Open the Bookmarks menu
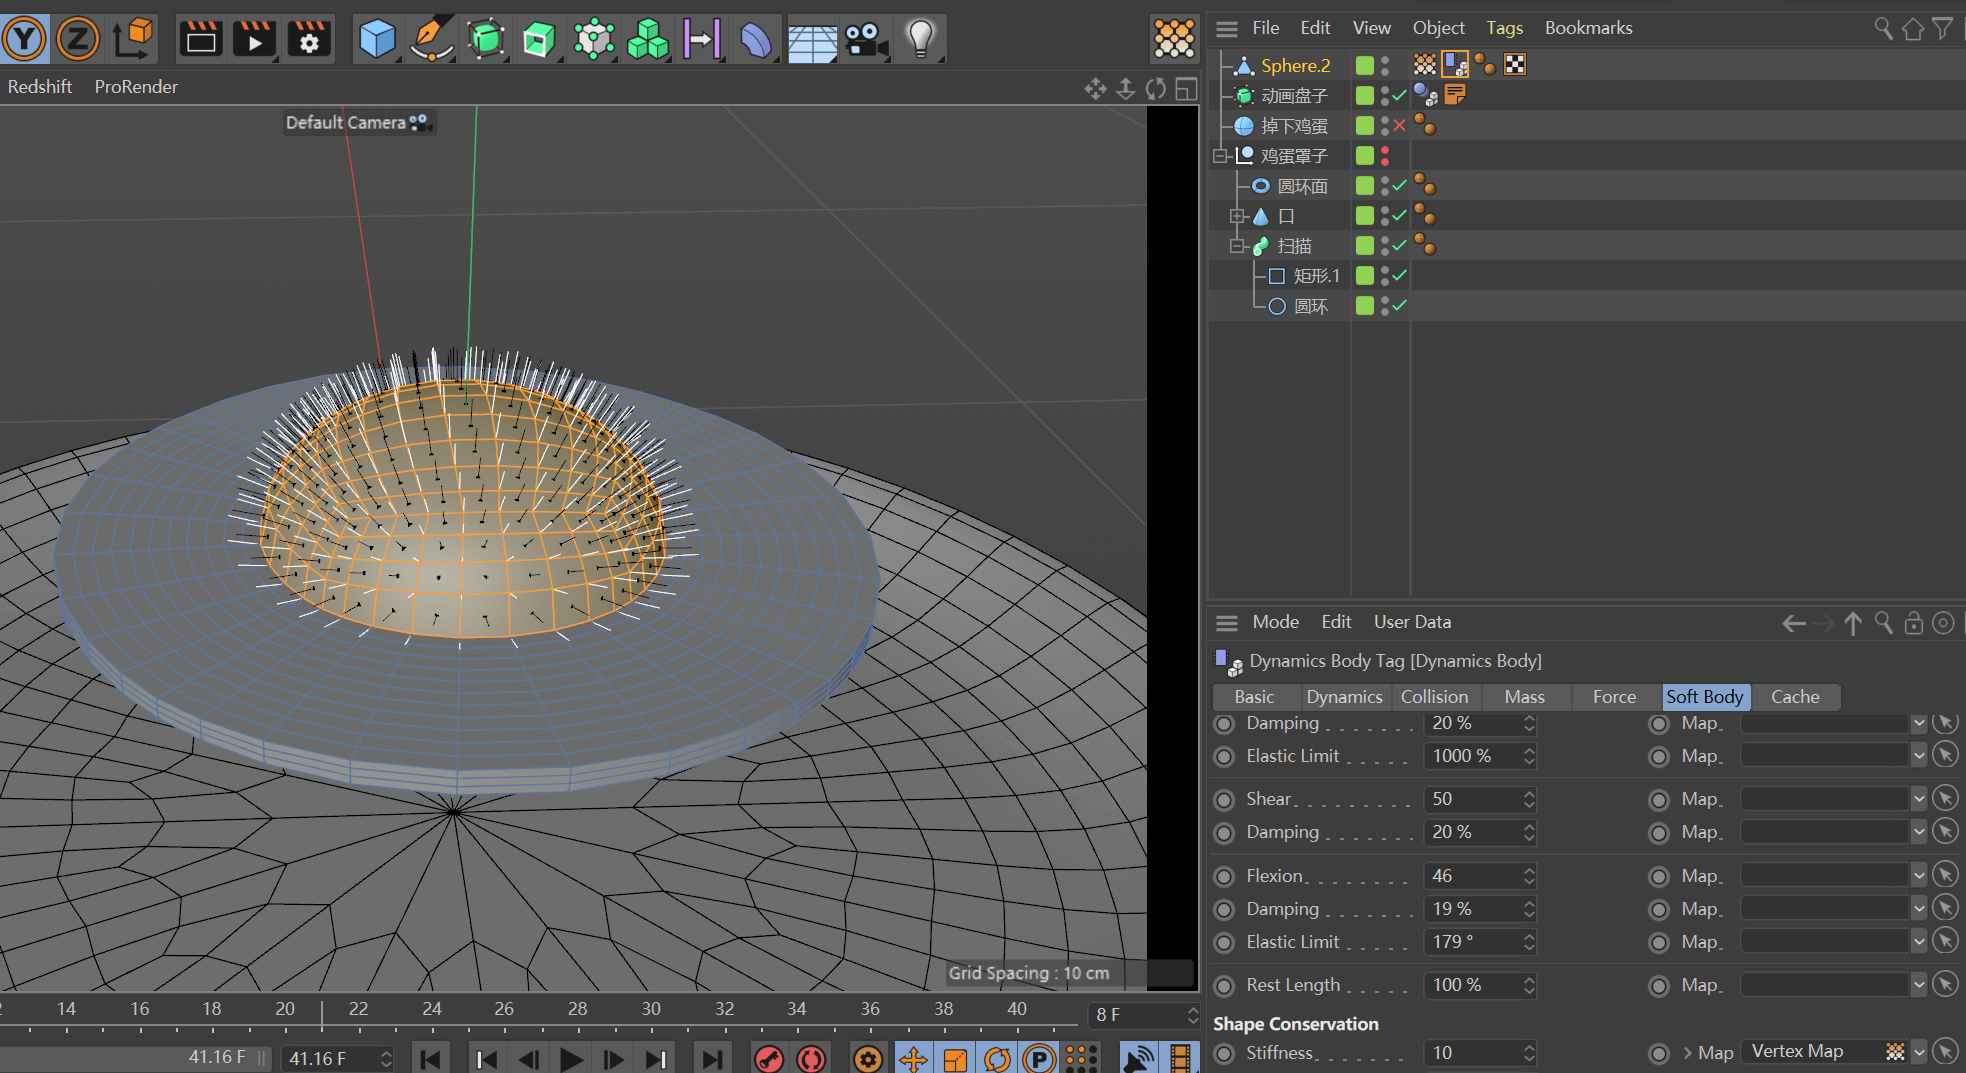 1588,28
